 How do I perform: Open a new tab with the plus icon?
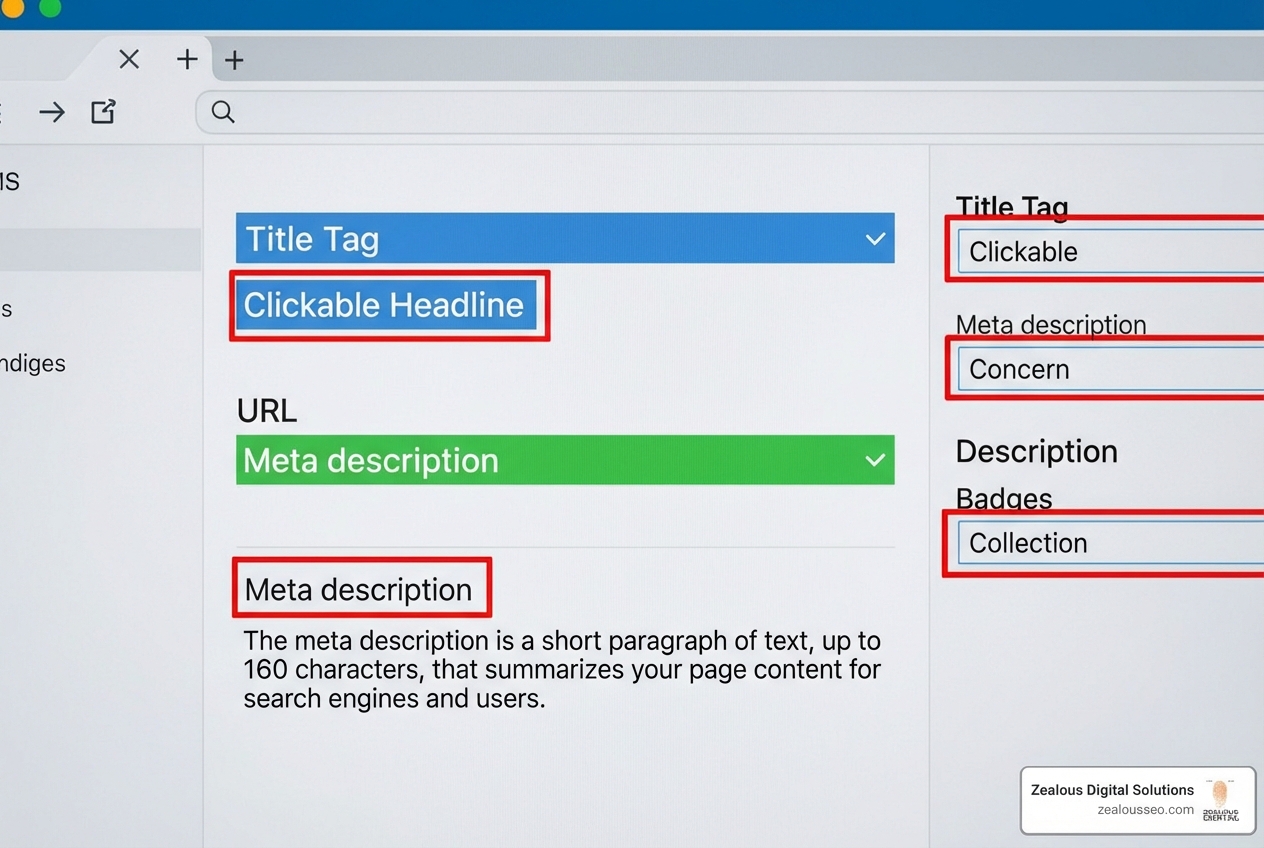click(x=187, y=60)
